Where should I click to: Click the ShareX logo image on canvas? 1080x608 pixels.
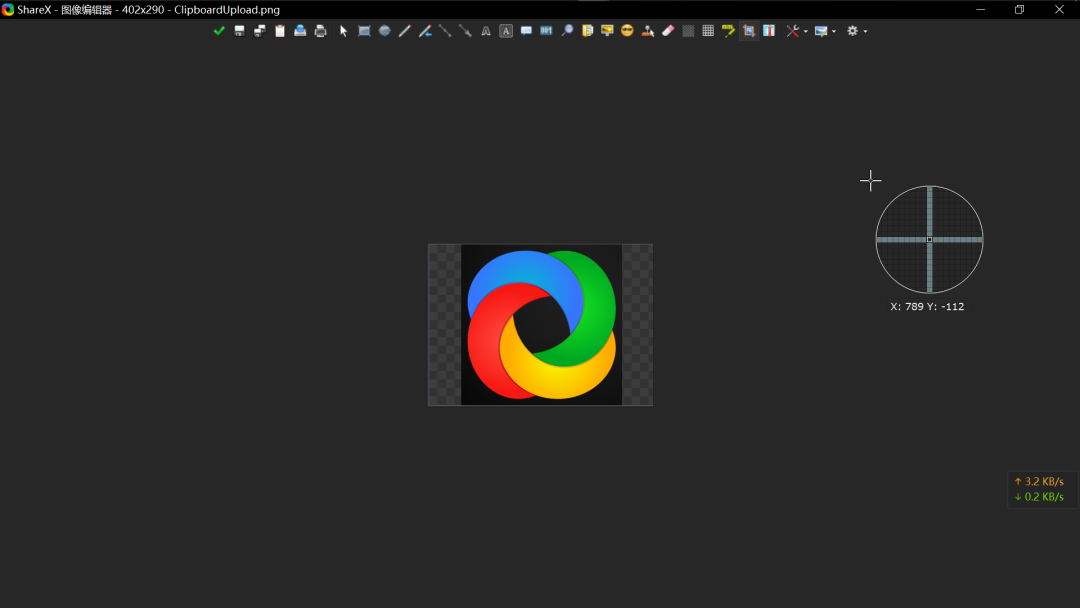[x=541, y=325]
